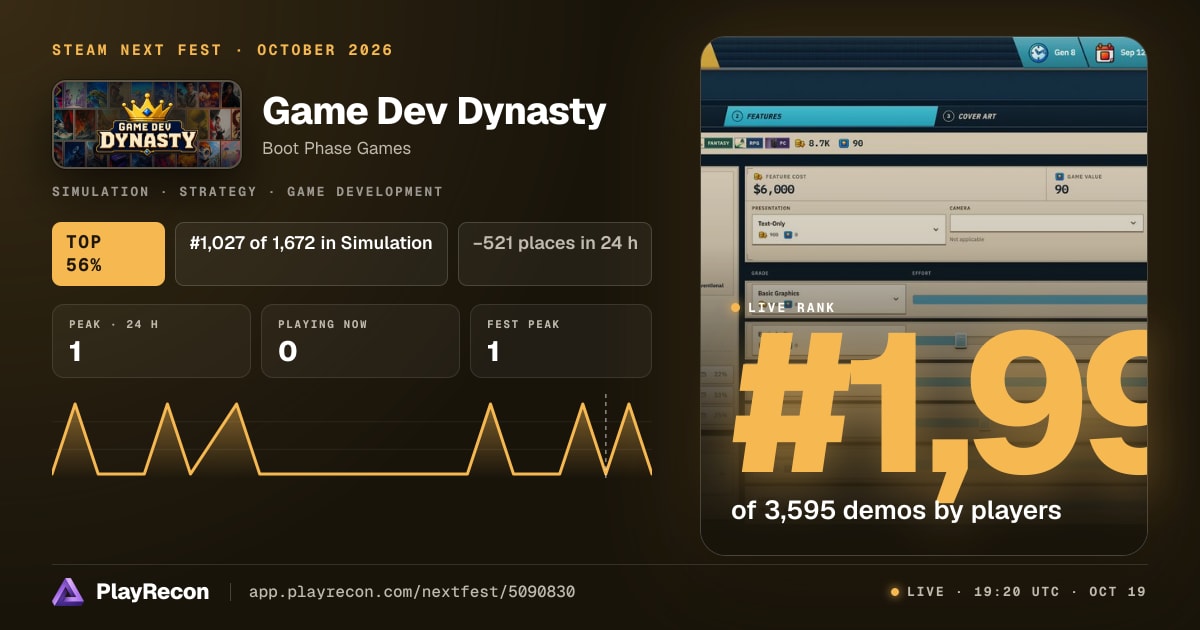The height and width of the screenshot is (630, 1200).
Task: Click the Effort bar next to Basic Graphics
Action: point(1029,299)
